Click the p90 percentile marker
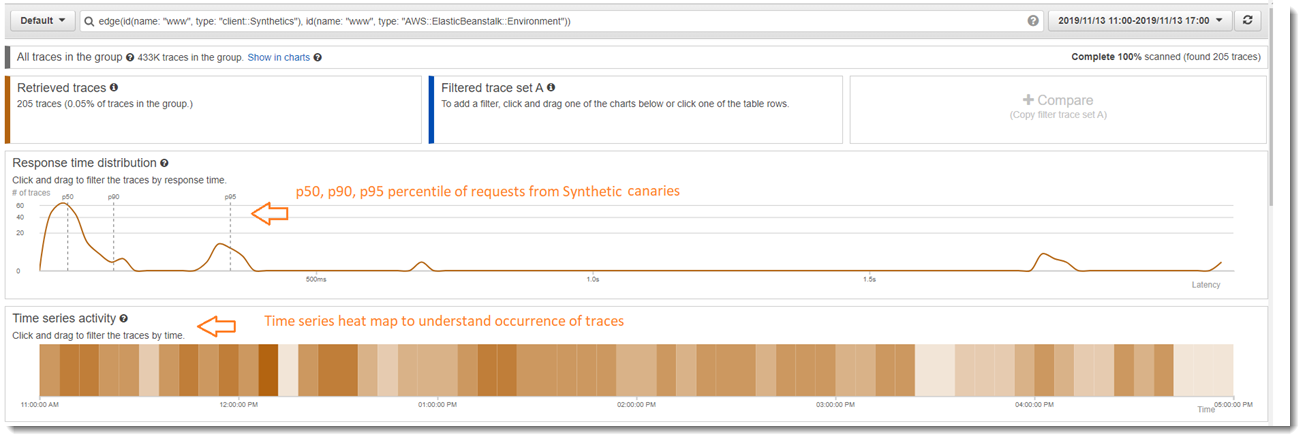Viewport: 1305px width, 441px height. click(x=114, y=198)
